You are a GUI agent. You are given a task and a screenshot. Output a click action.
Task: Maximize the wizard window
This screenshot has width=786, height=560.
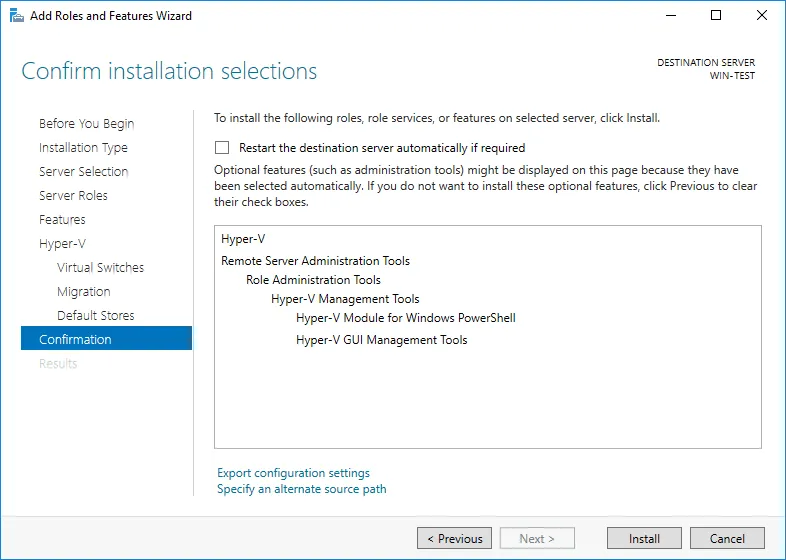(x=716, y=16)
